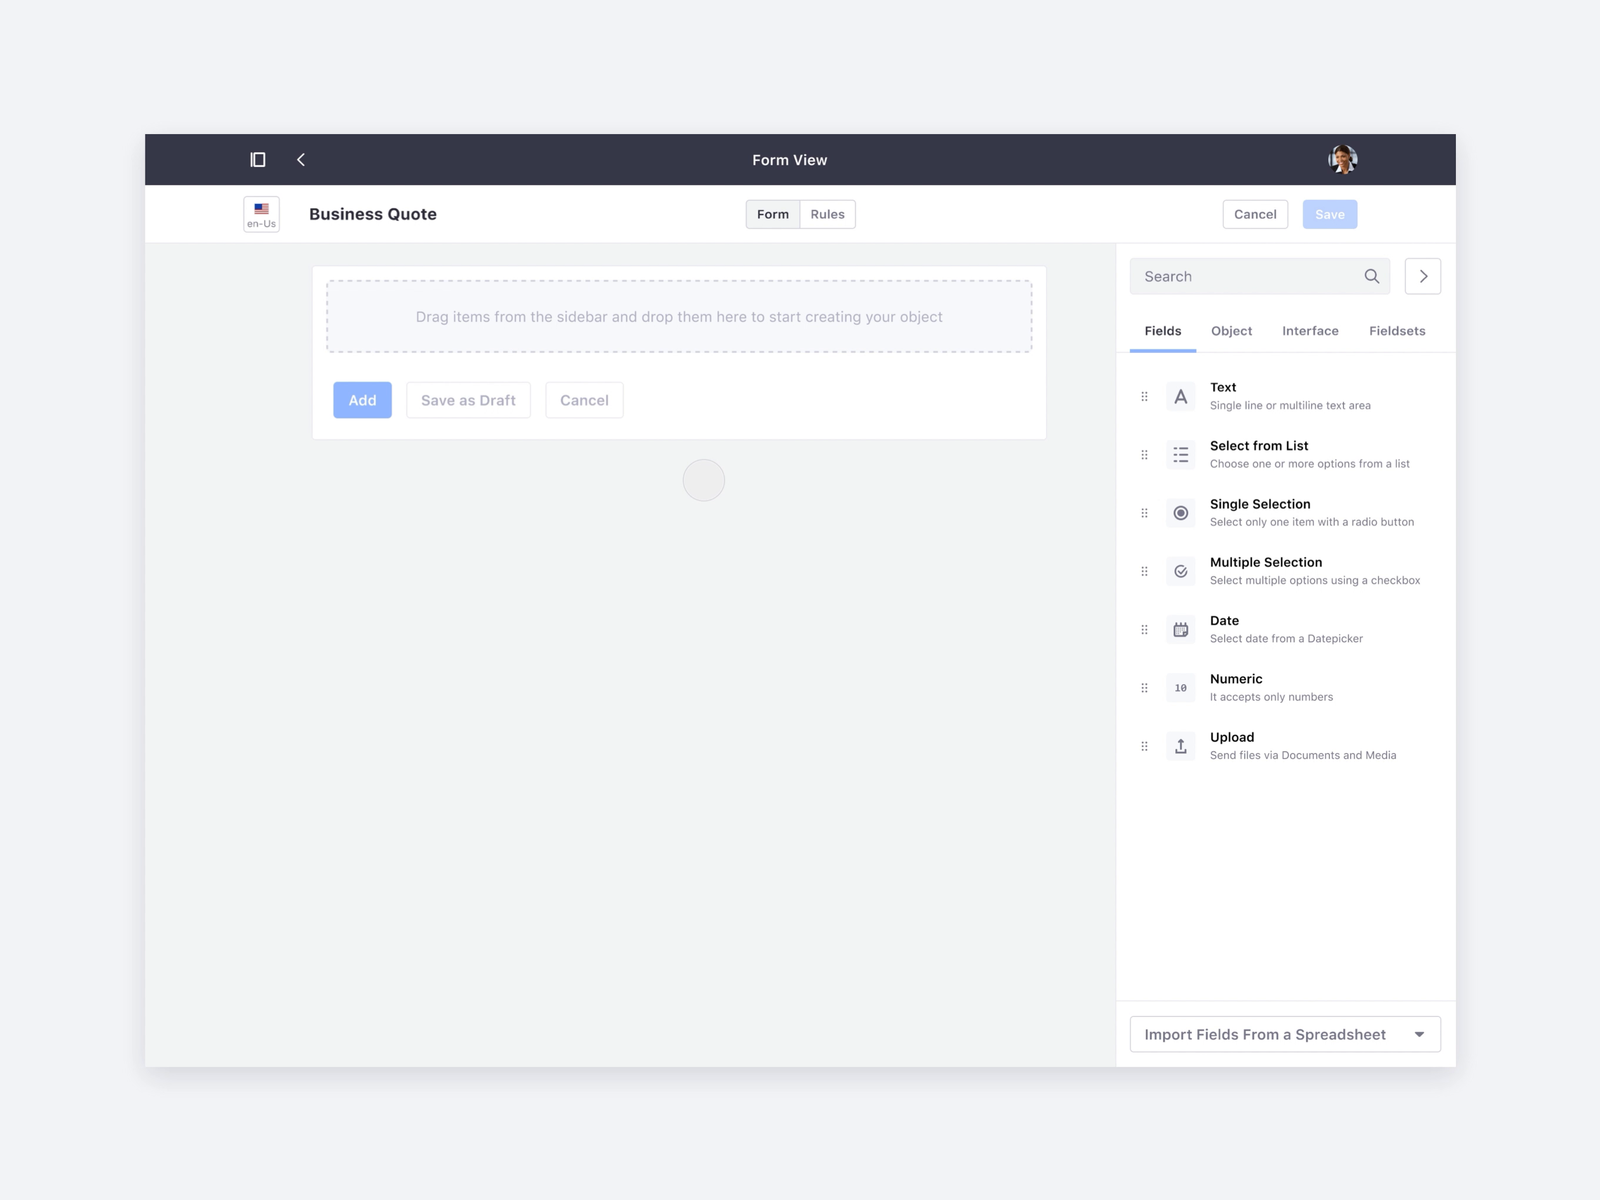Click the Date calendar icon
Screen dimensions: 1600x1200
click(1181, 629)
